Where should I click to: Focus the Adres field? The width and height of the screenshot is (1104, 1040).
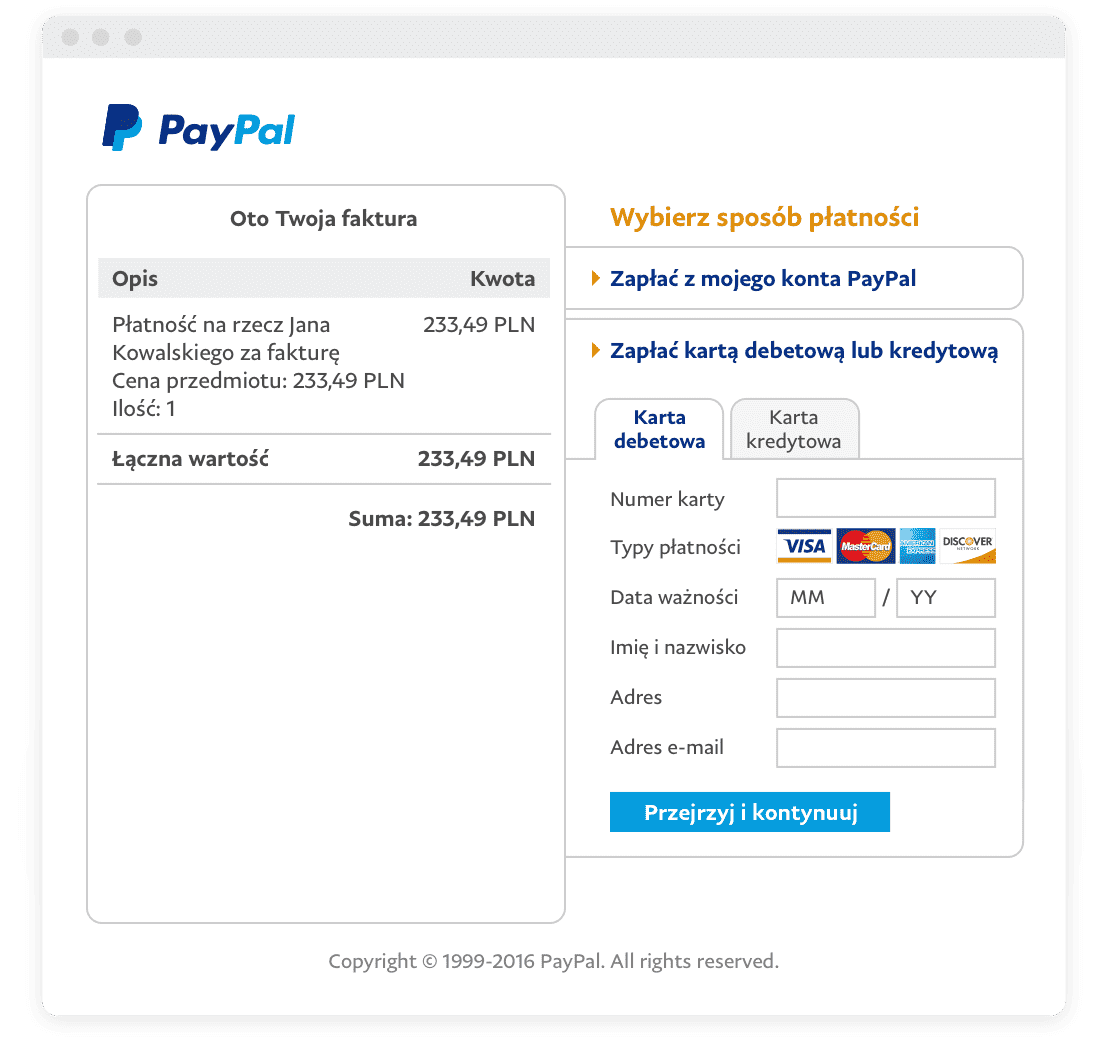(886, 698)
